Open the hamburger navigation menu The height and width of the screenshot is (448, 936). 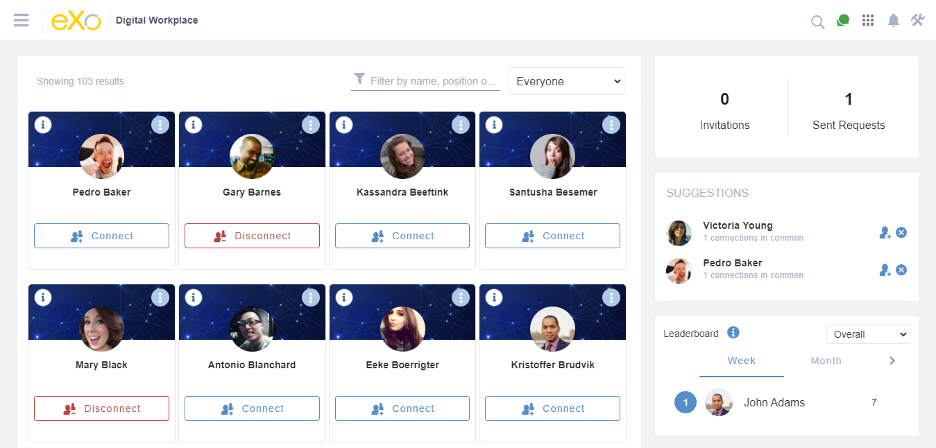click(x=21, y=20)
